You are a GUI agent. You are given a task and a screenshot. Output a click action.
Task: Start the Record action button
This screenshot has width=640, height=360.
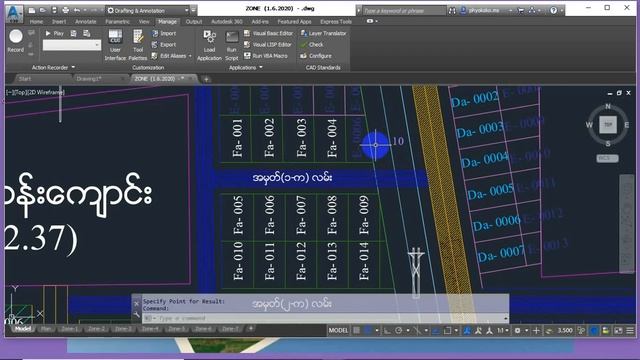point(16,41)
